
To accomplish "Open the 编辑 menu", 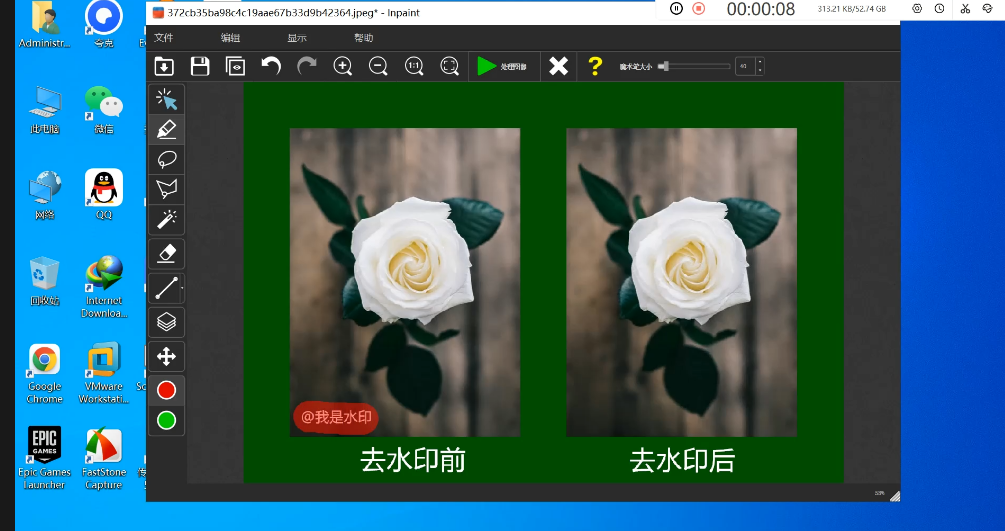I will click(230, 38).
